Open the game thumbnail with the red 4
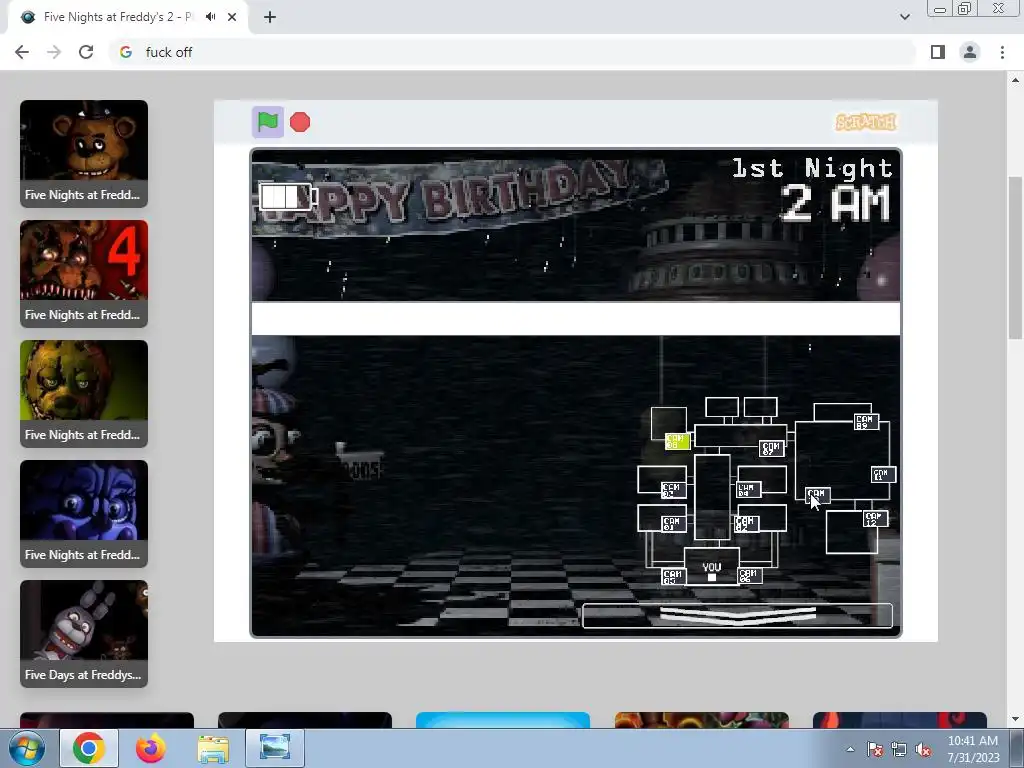The height and width of the screenshot is (768, 1024). pos(84,274)
